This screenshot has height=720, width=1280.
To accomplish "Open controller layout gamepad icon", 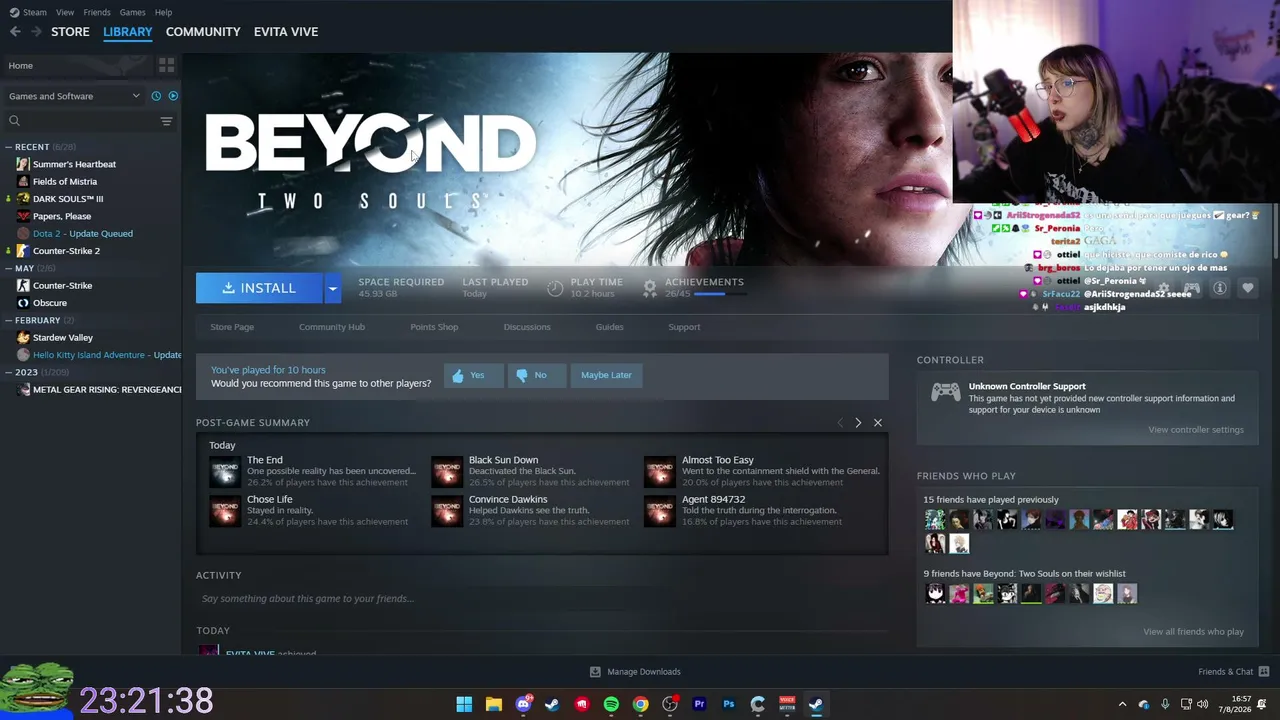I will click(x=1191, y=288).
